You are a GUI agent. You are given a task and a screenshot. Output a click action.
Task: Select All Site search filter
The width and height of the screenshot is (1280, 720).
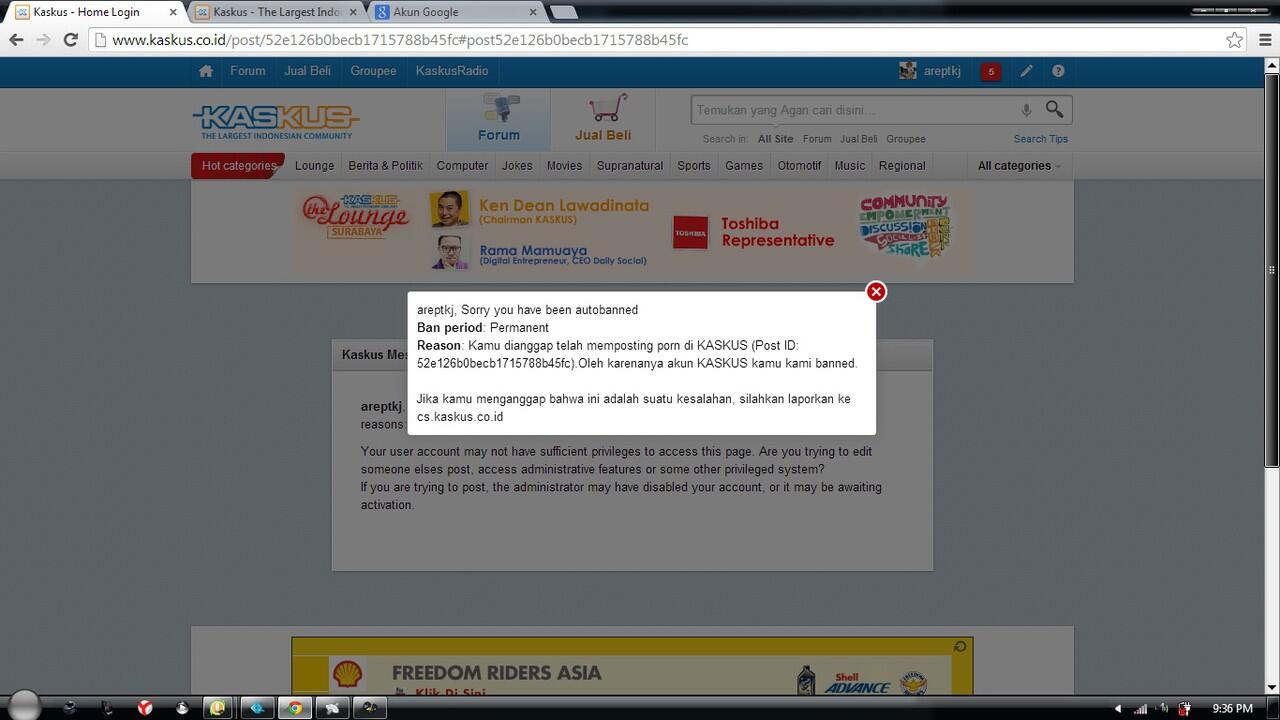(775, 139)
